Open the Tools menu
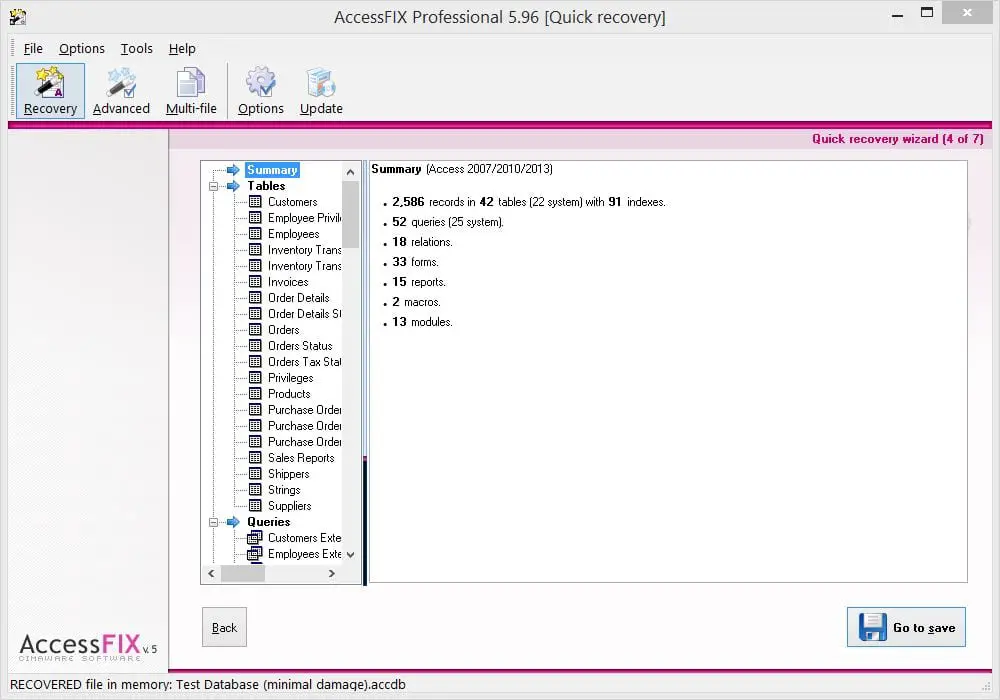 click(x=136, y=48)
